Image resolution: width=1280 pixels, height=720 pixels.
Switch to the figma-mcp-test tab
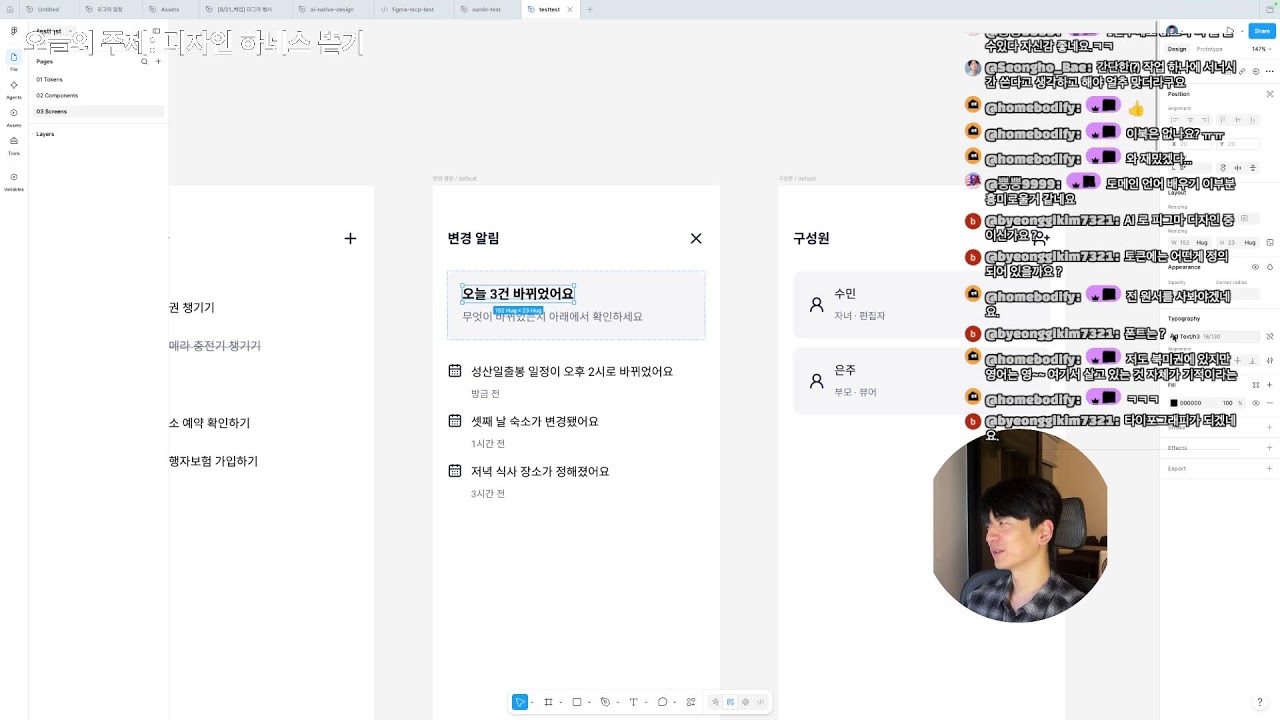(x=413, y=9)
